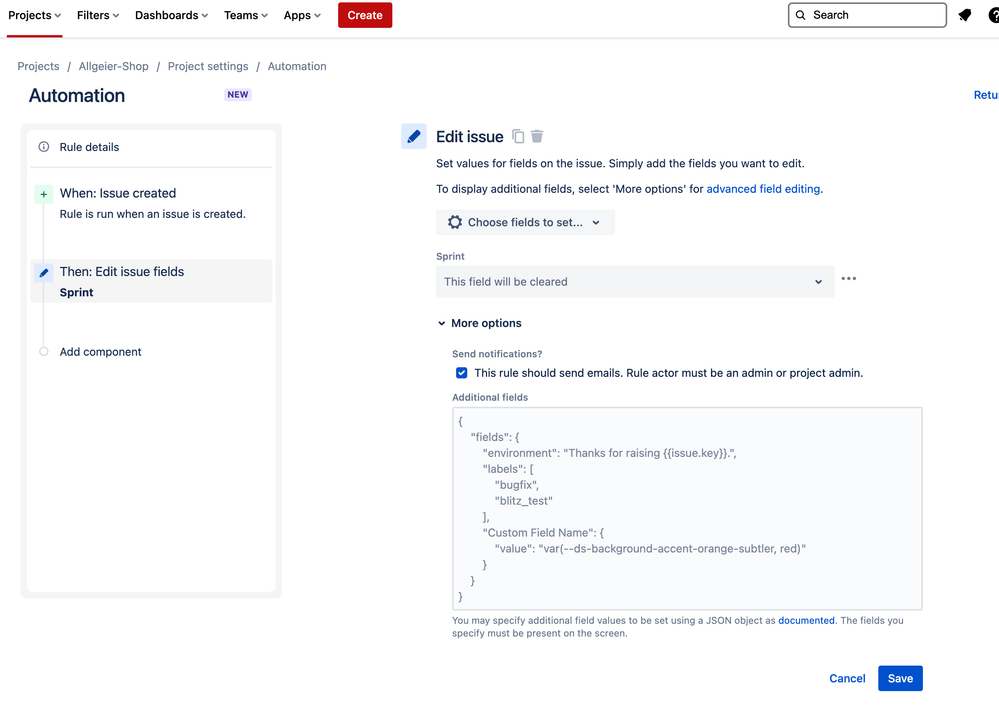This screenshot has height=717, width=999.
Task: Click the Additional fields JSON text area
Action: pyautogui.click(x=687, y=508)
